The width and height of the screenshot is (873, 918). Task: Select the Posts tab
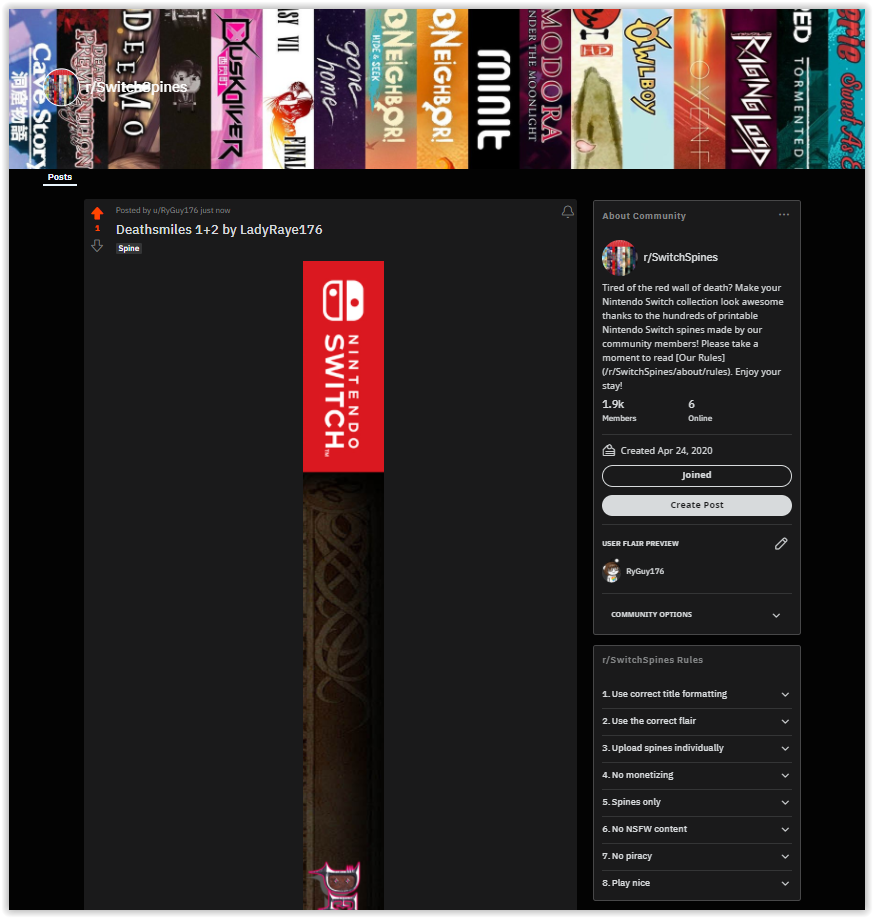coord(60,177)
